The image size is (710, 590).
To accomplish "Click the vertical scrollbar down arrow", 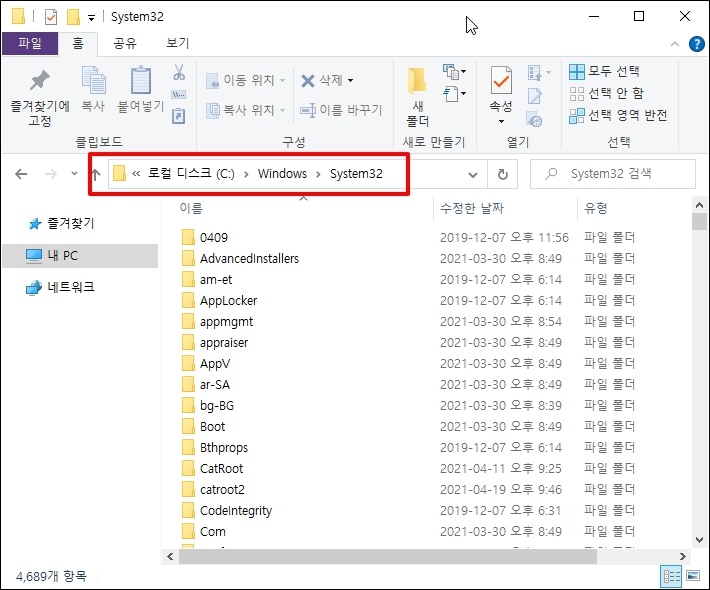I will (699, 540).
